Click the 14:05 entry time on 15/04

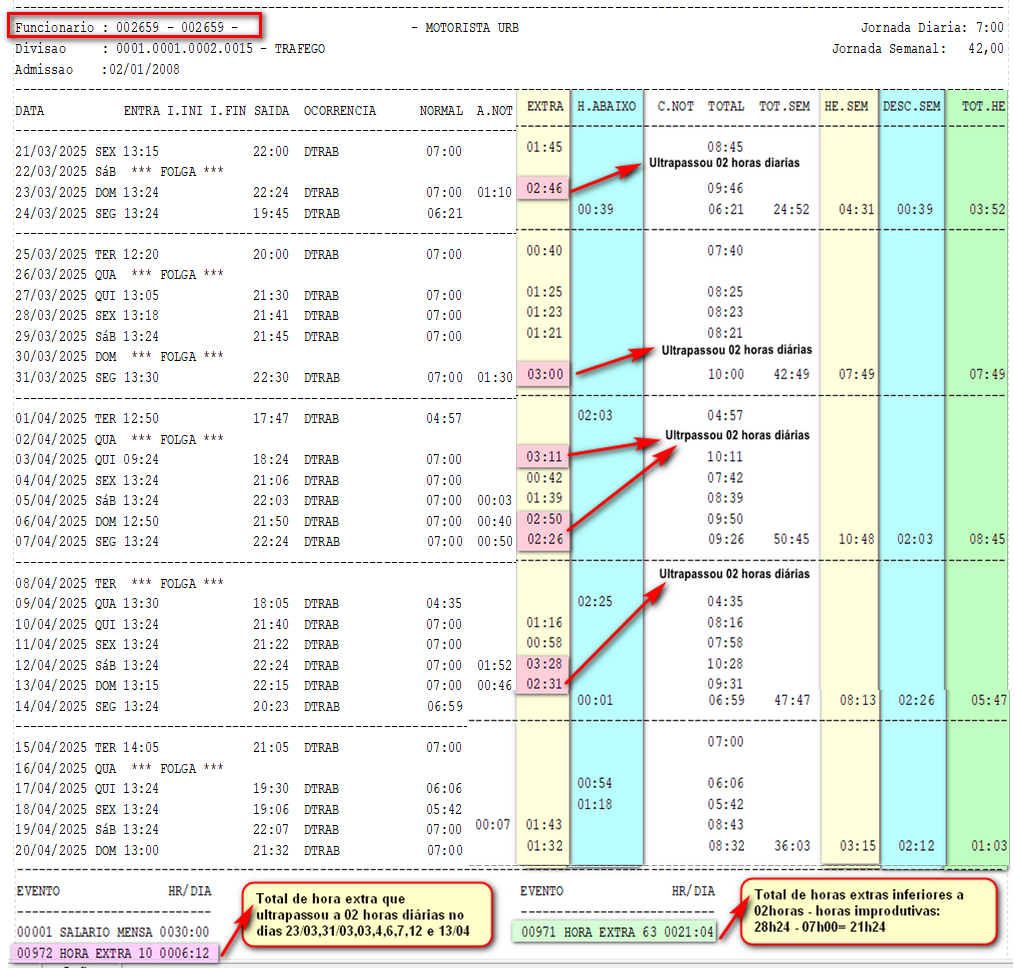click(x=141, y=748)
